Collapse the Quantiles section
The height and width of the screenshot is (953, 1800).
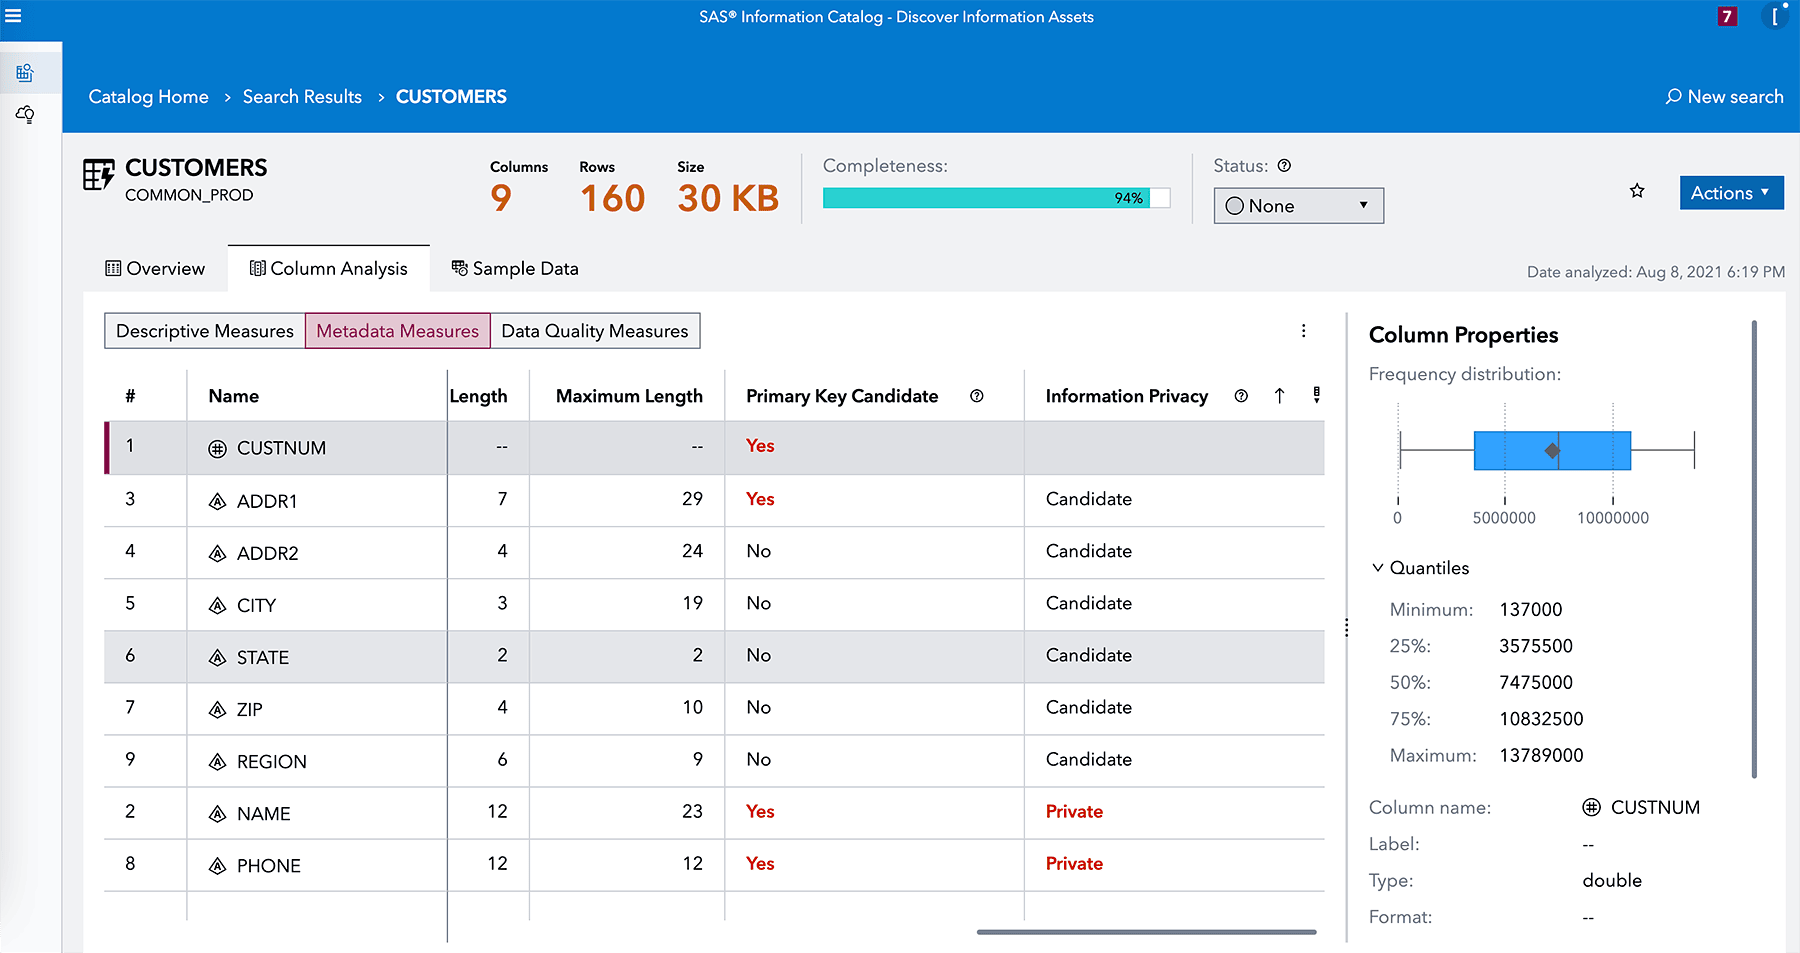pos(1377,568)
